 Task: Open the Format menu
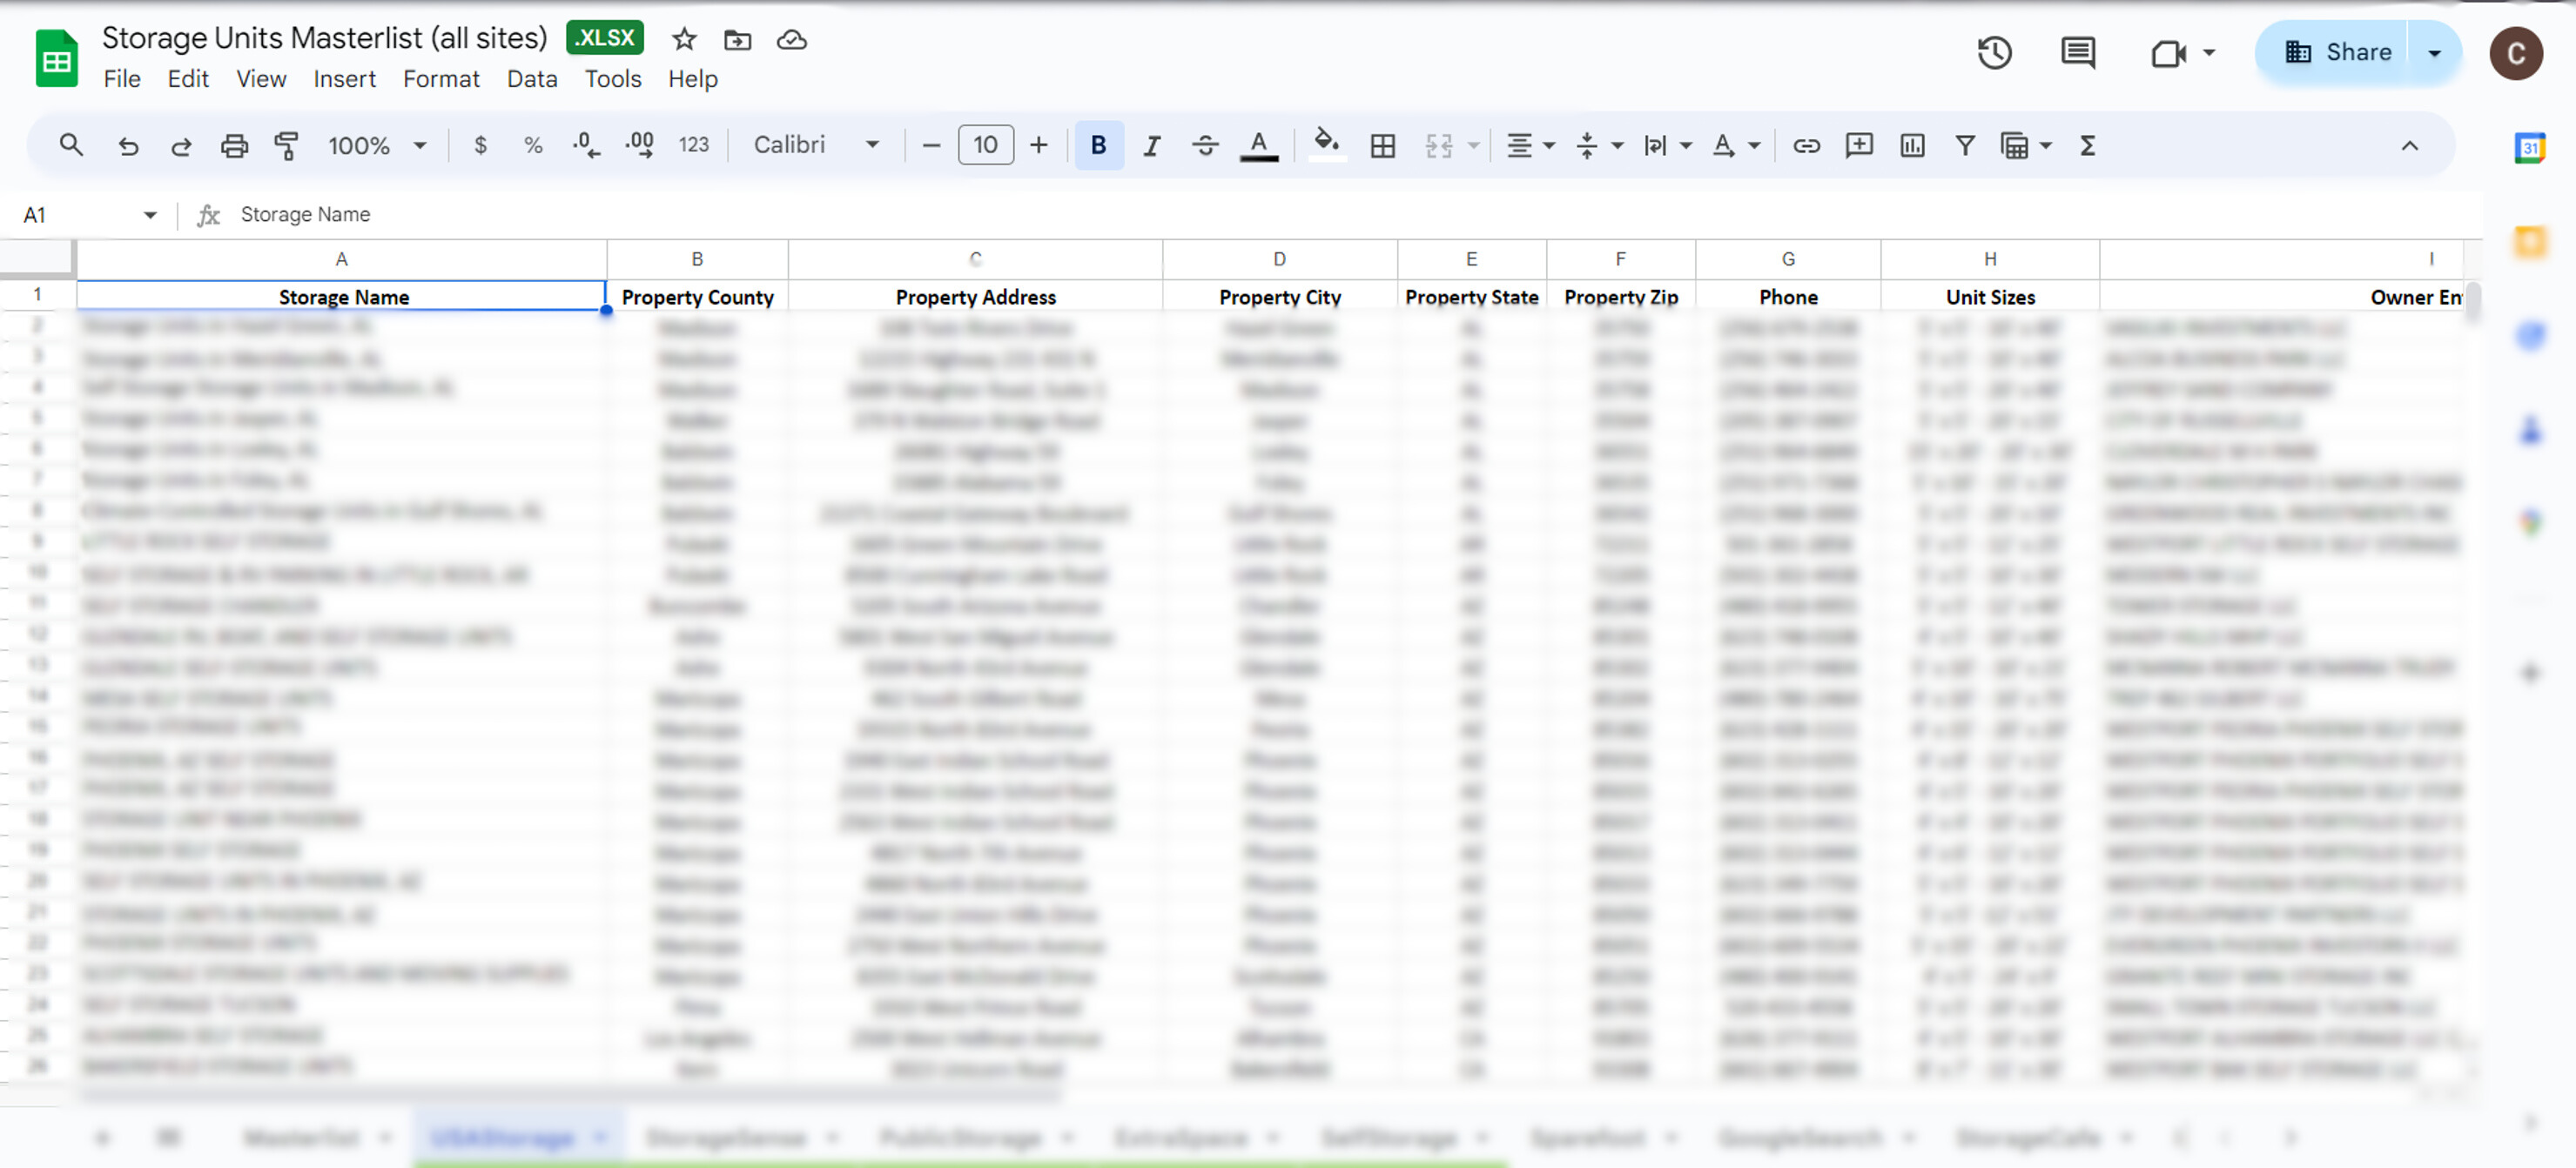(x=440, y=79)
